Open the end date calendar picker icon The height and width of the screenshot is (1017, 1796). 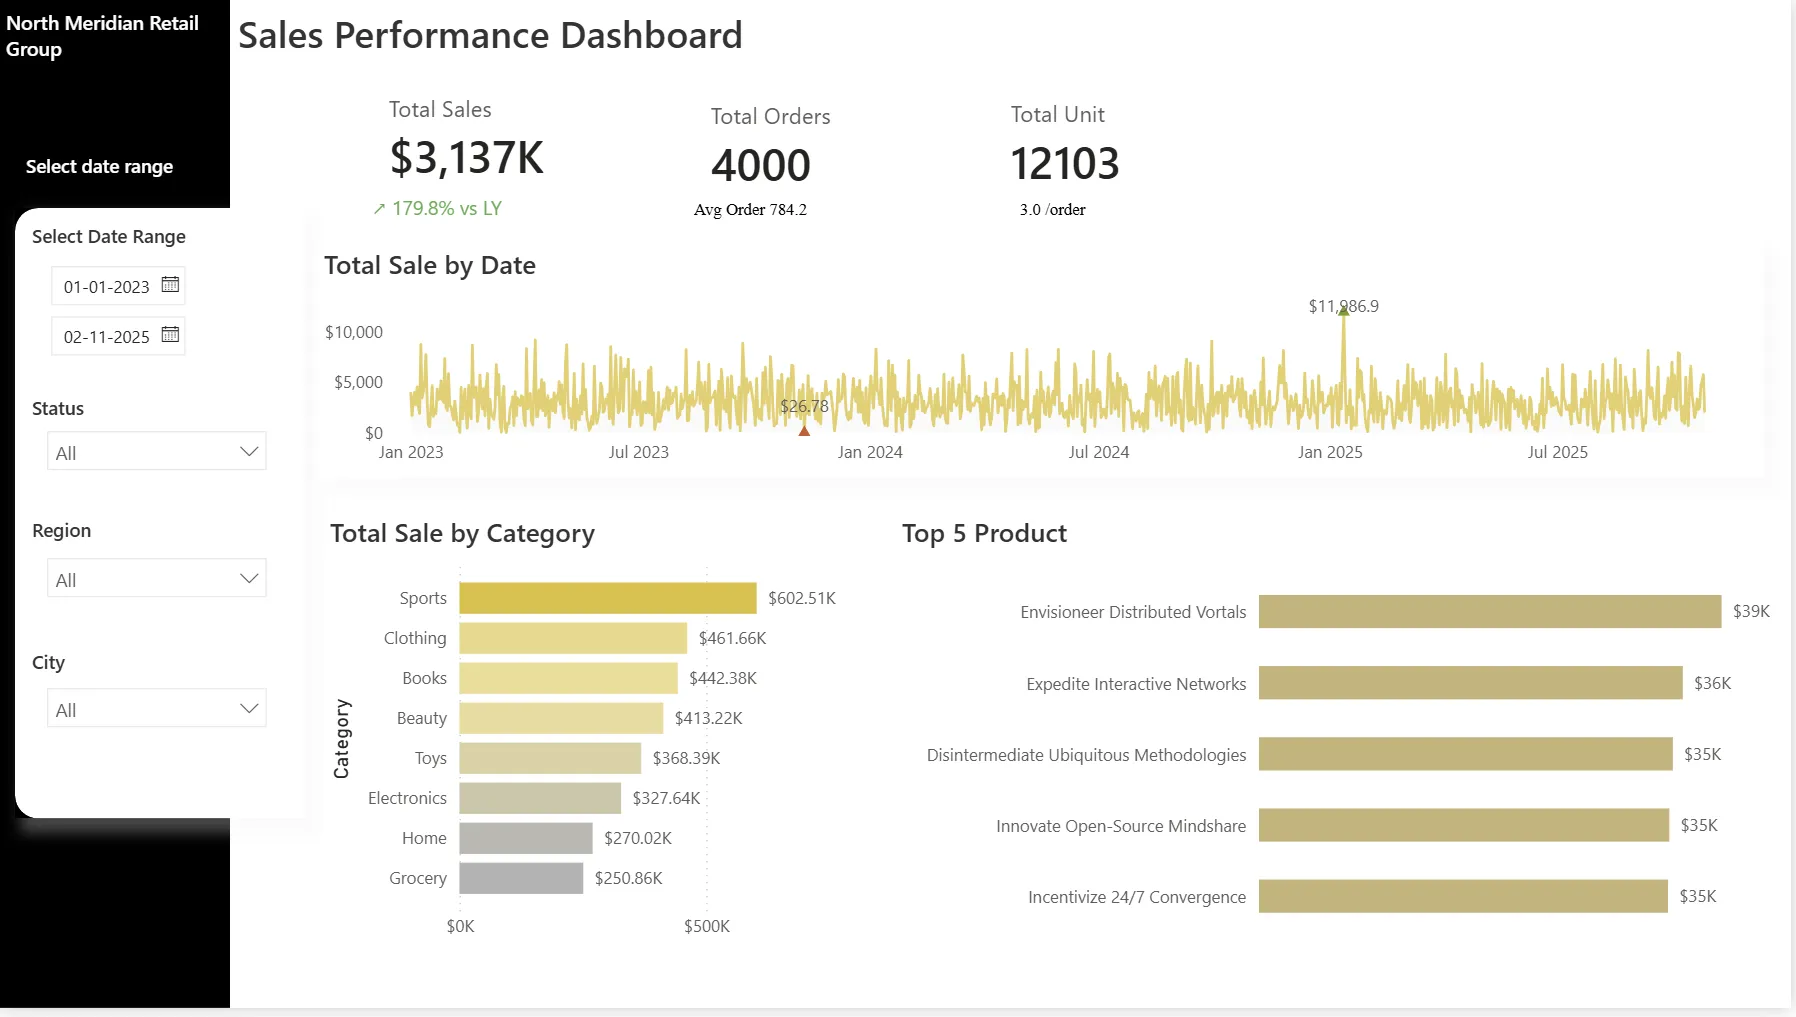[170, 335]
